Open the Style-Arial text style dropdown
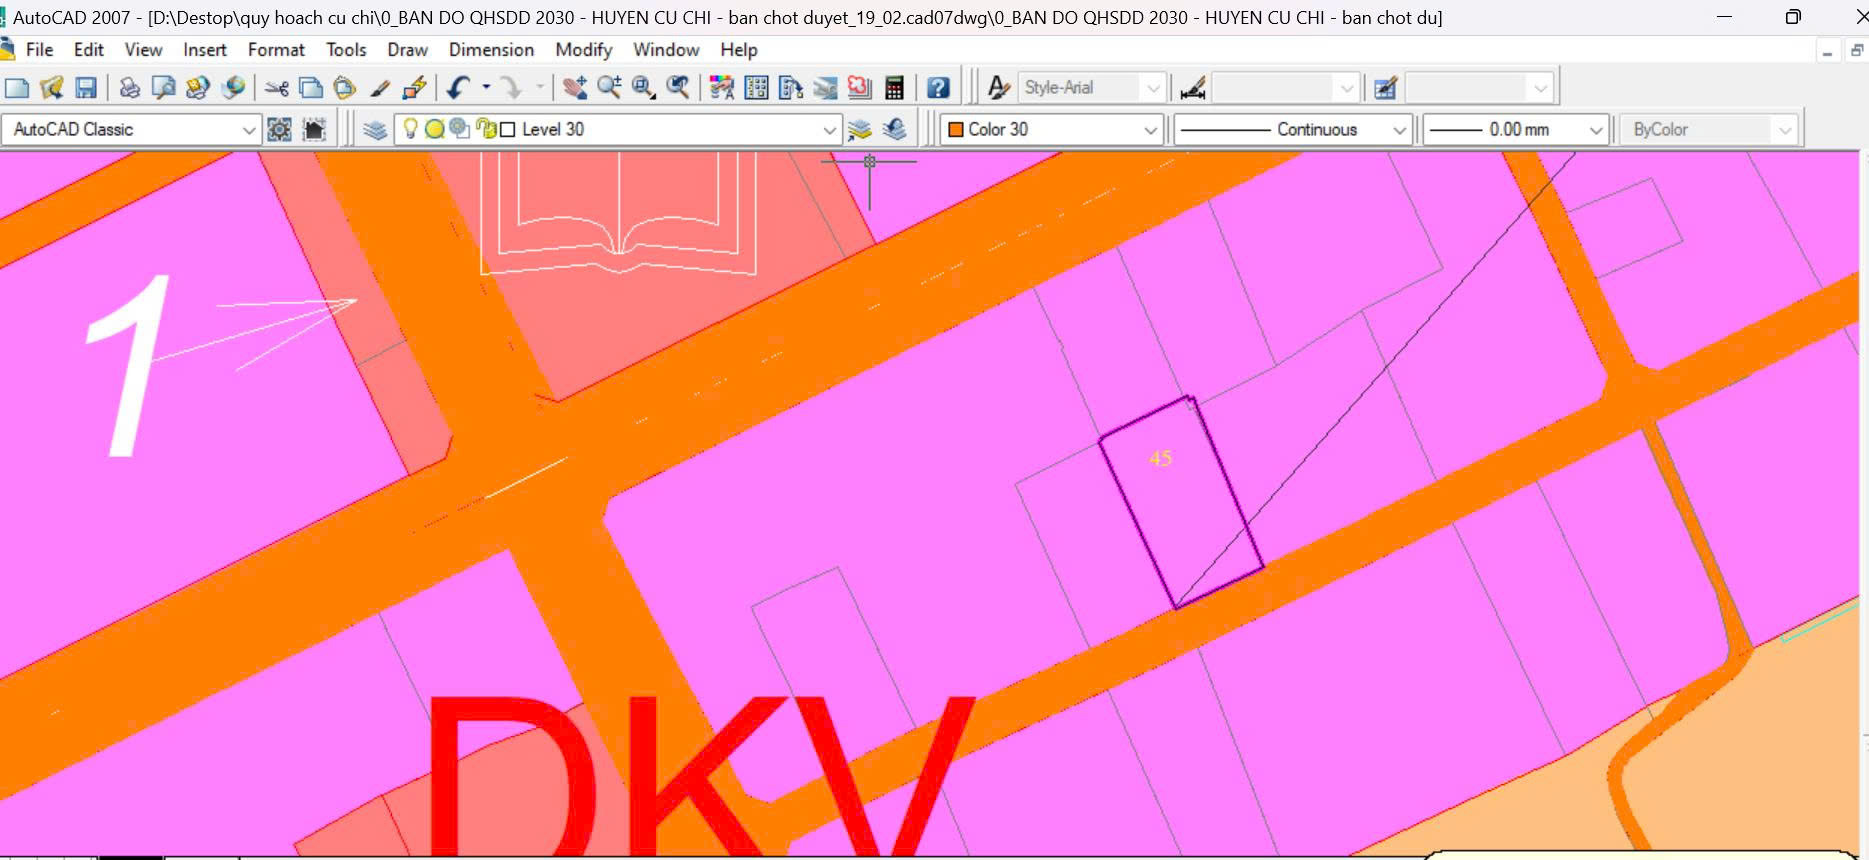 click(x=1153, y=88)
